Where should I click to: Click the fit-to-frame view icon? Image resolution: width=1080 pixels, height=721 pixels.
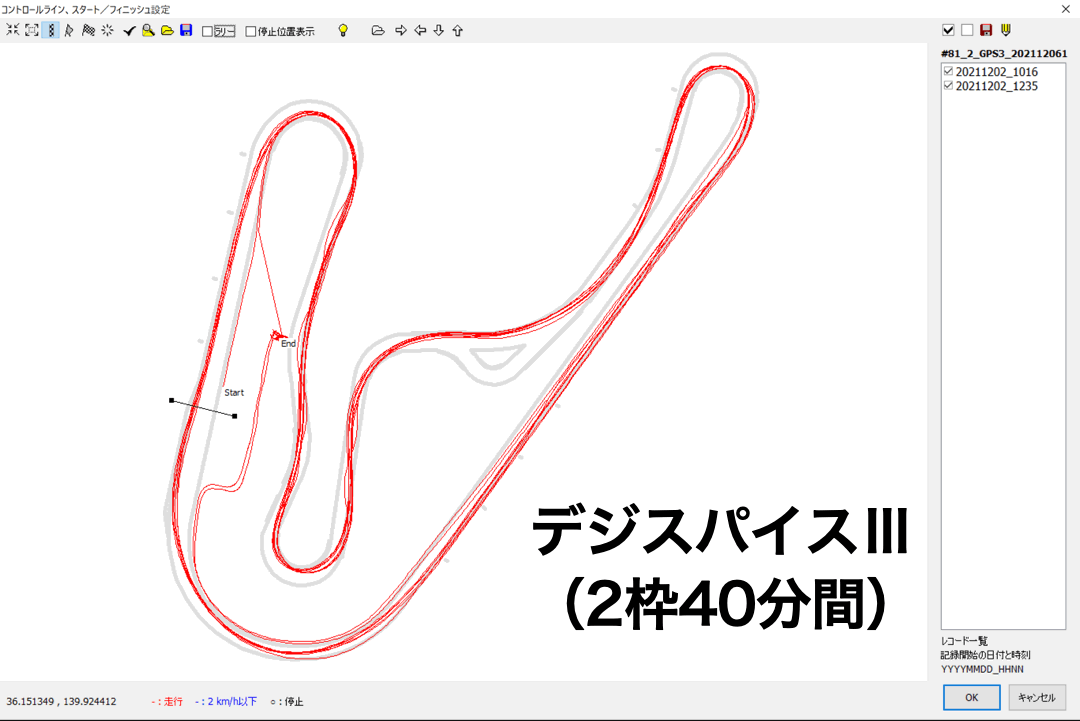tap(31, 31)
